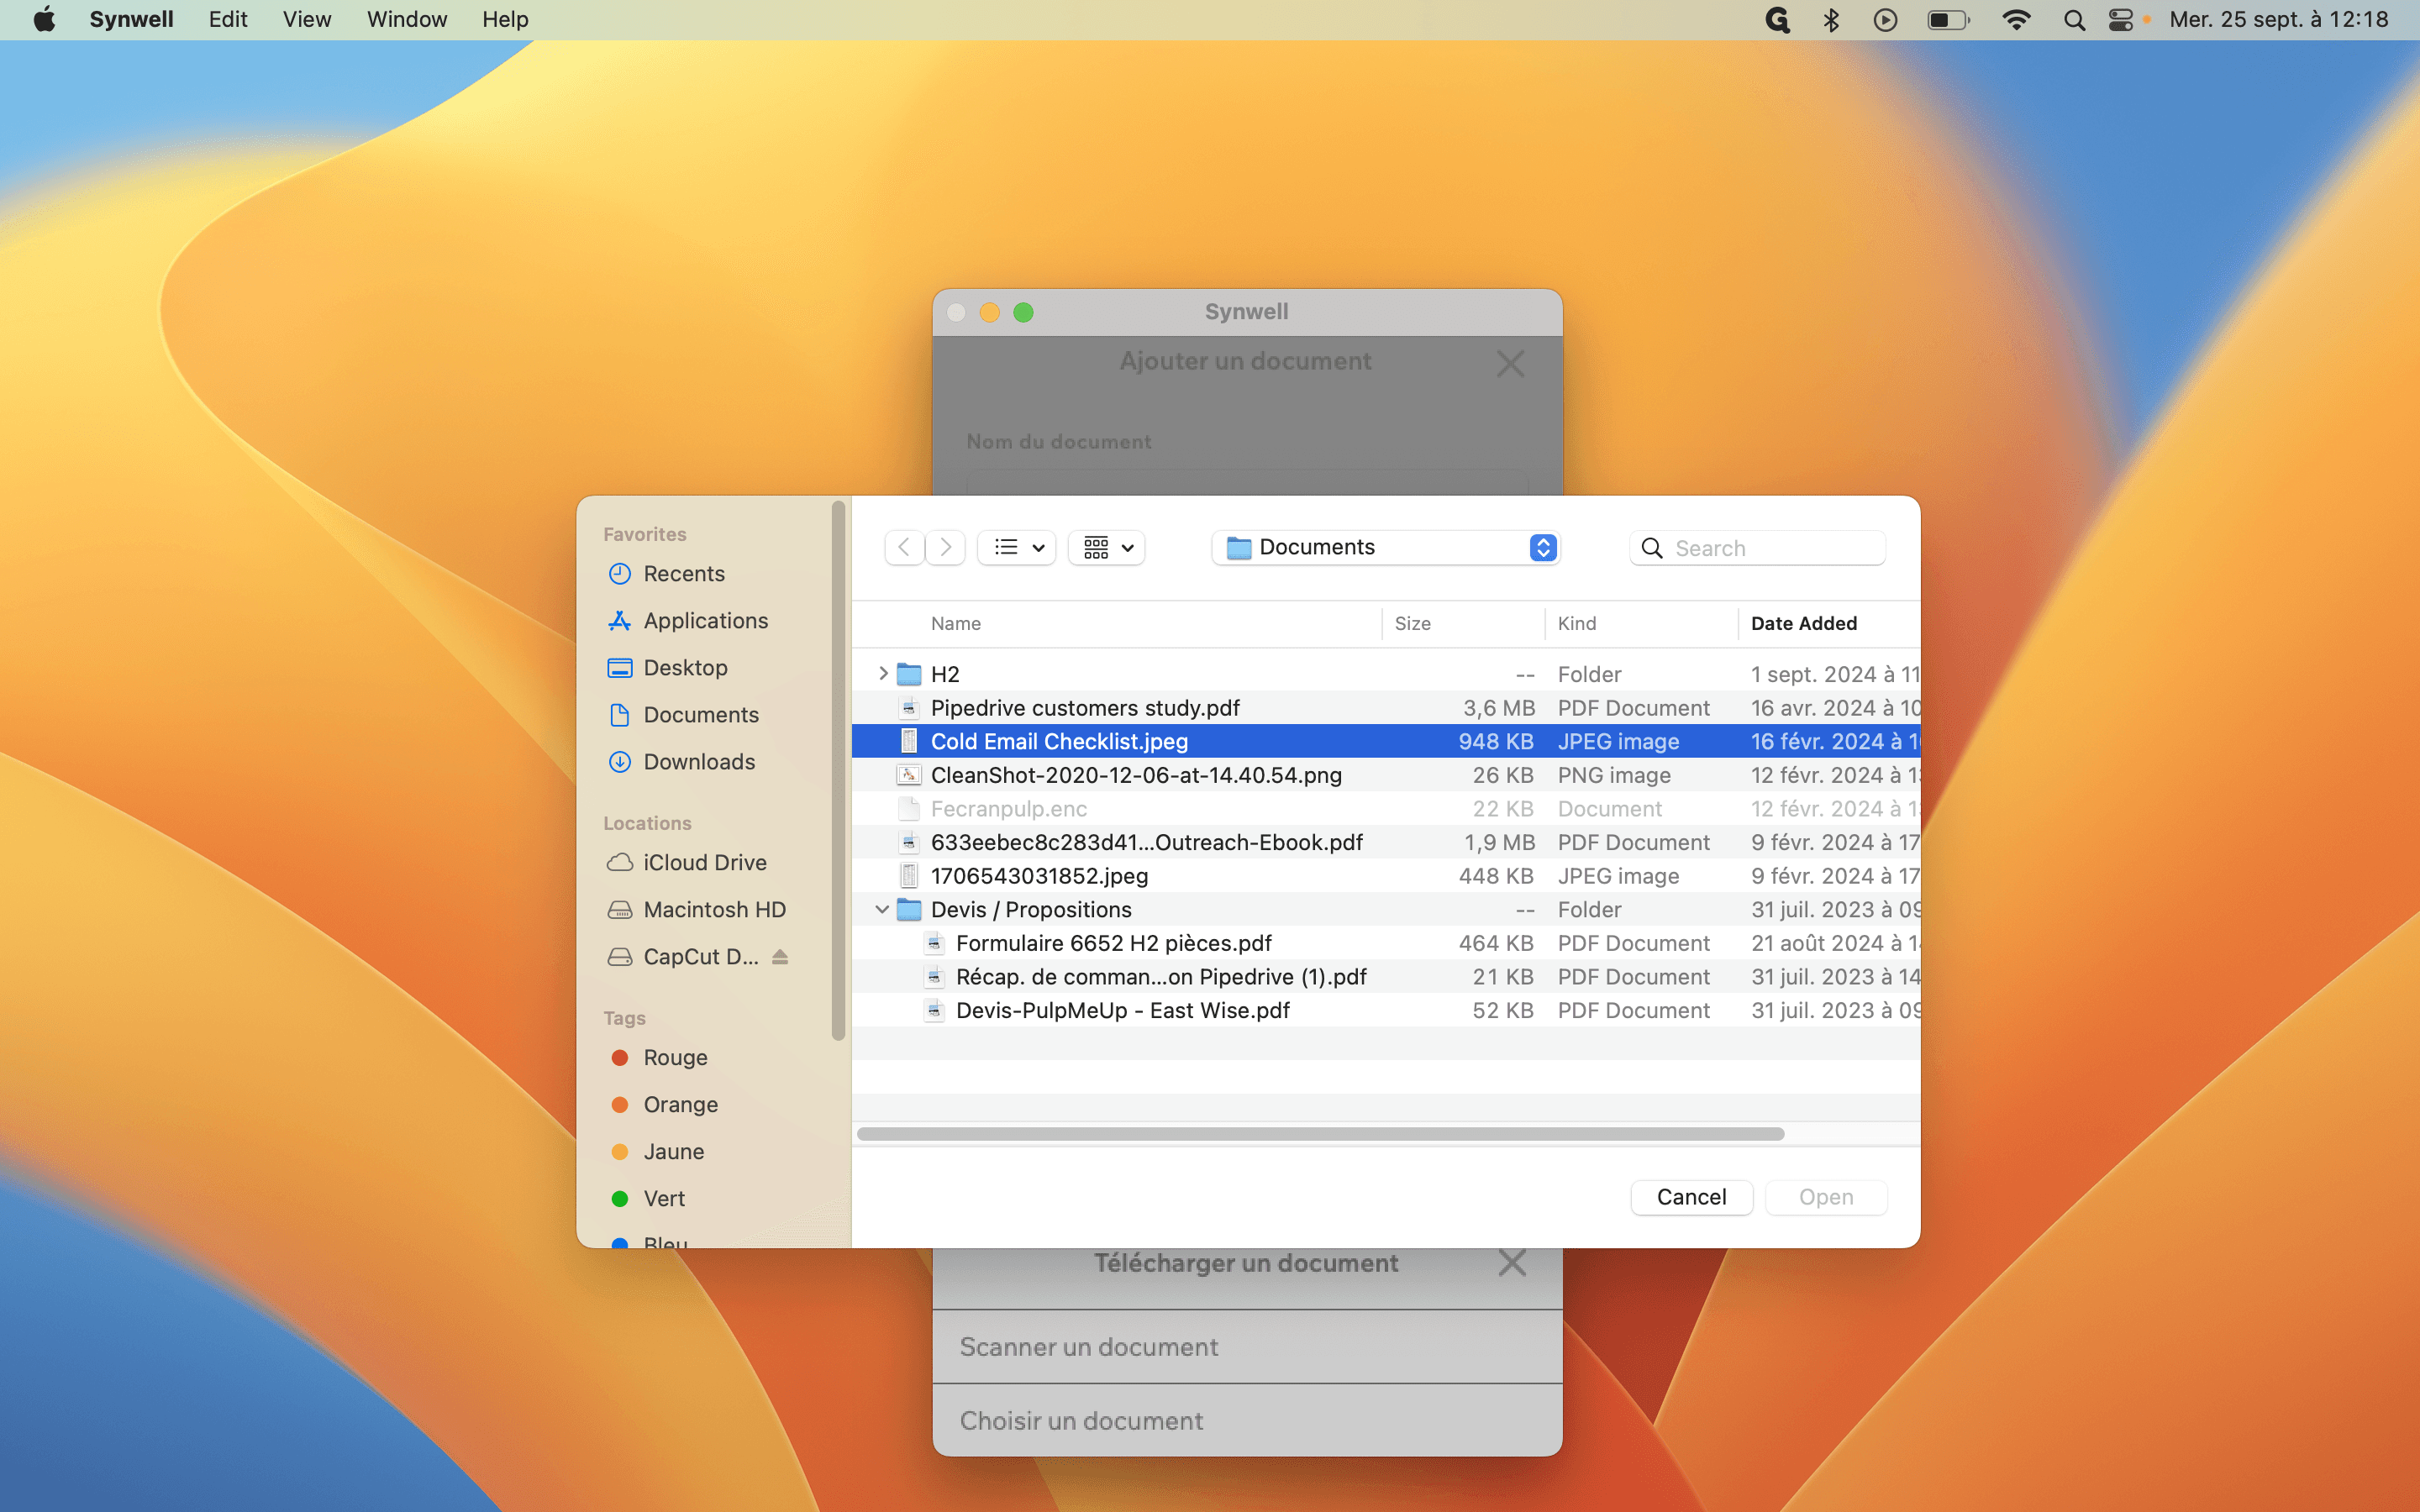
Task: Close the Ajouter un document panel
Action: click(x=1510, y=363)
